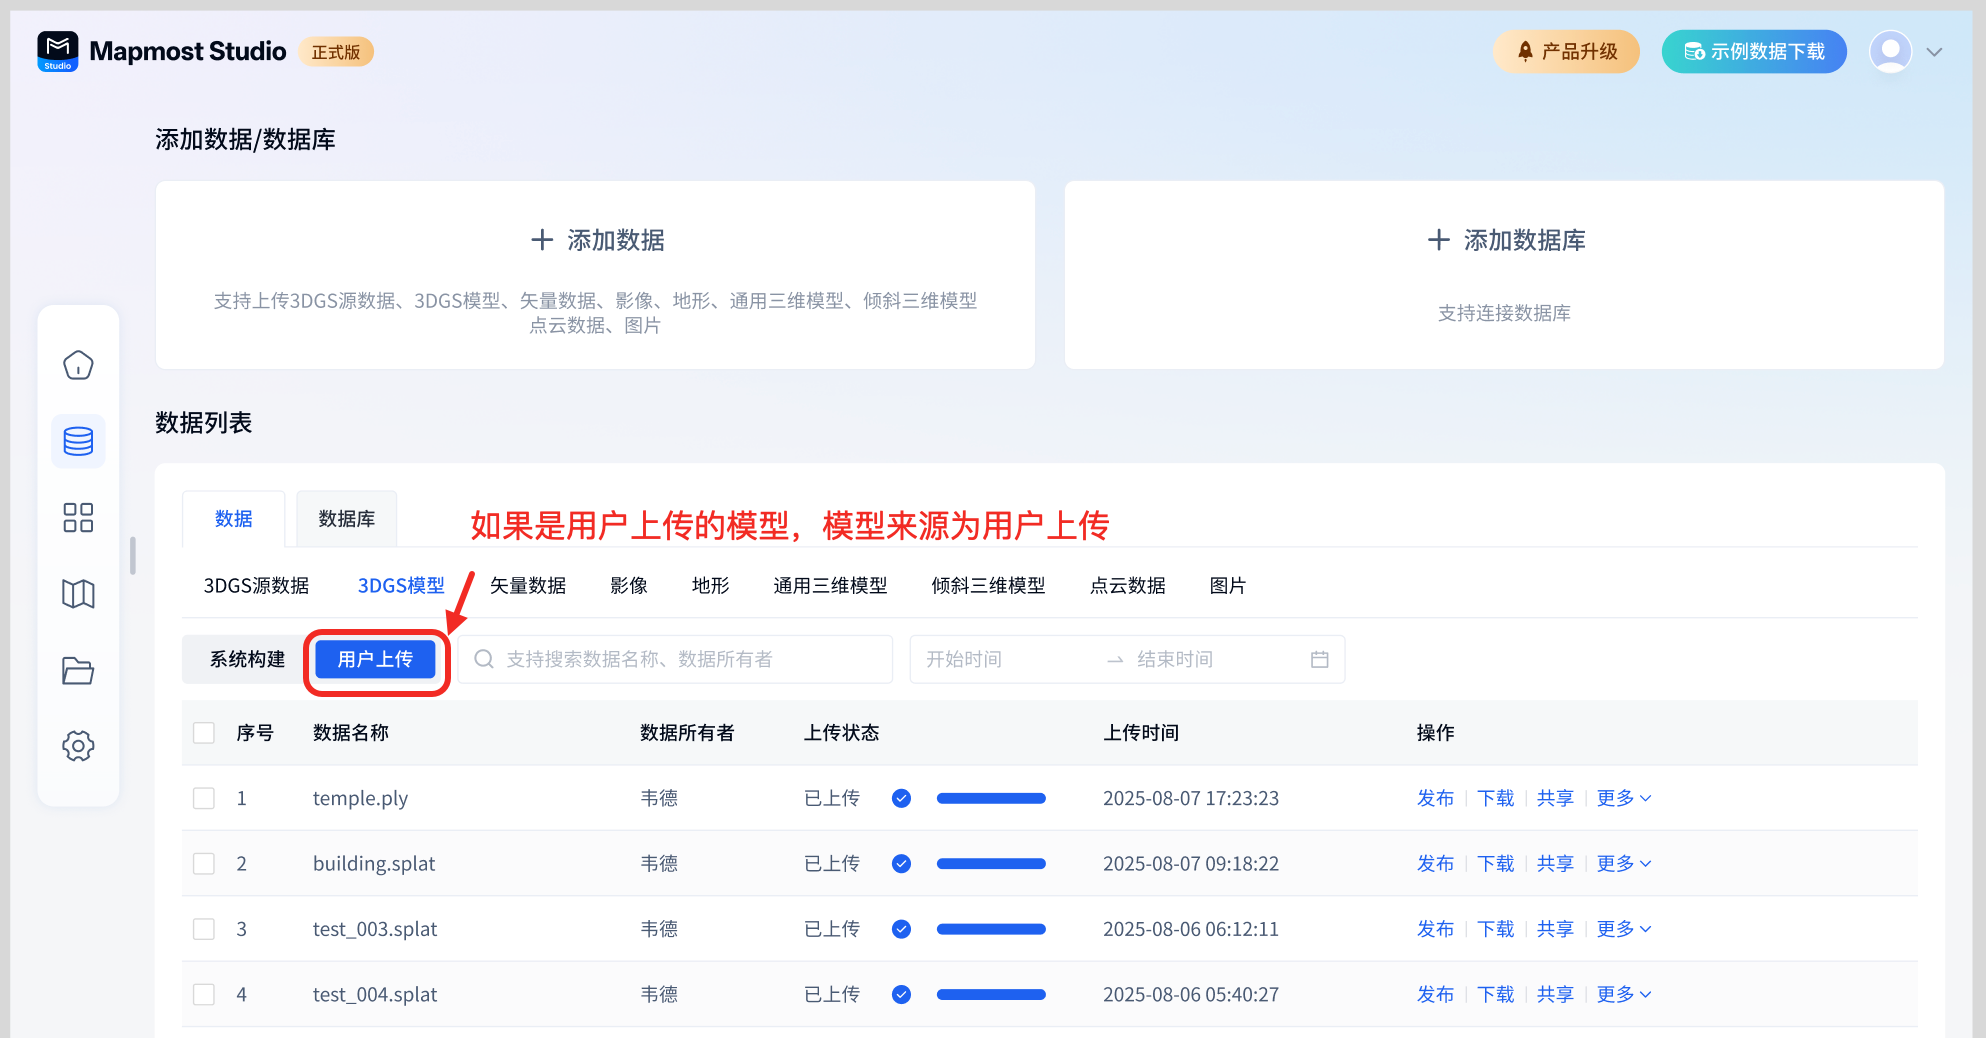Select the 矢量数据 category tab
Viewport: 1986px width, 1038px height.
click(528, 586)
